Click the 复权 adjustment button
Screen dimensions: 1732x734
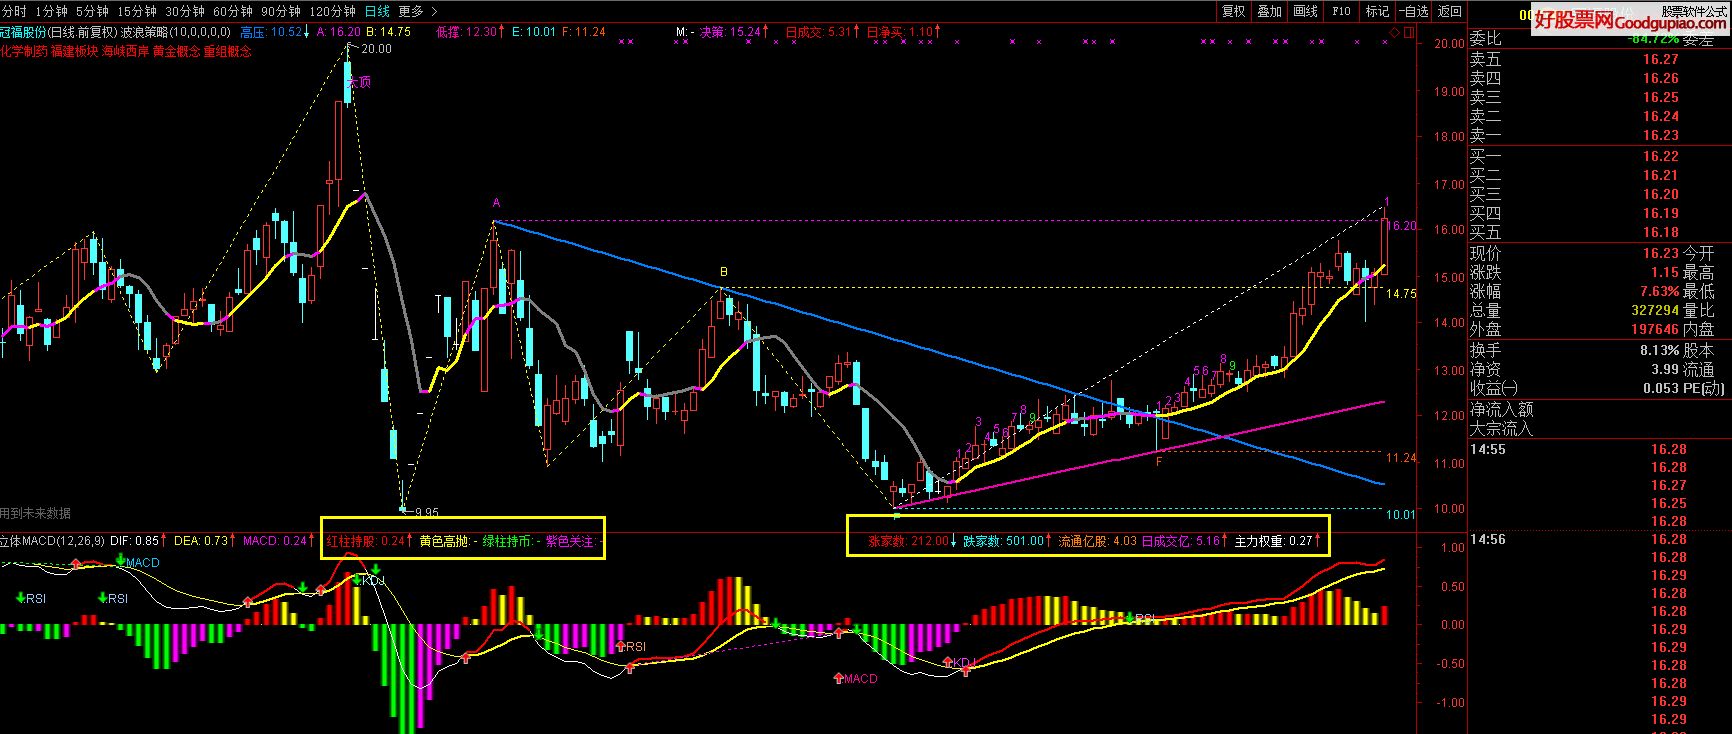pos(1233,11)
